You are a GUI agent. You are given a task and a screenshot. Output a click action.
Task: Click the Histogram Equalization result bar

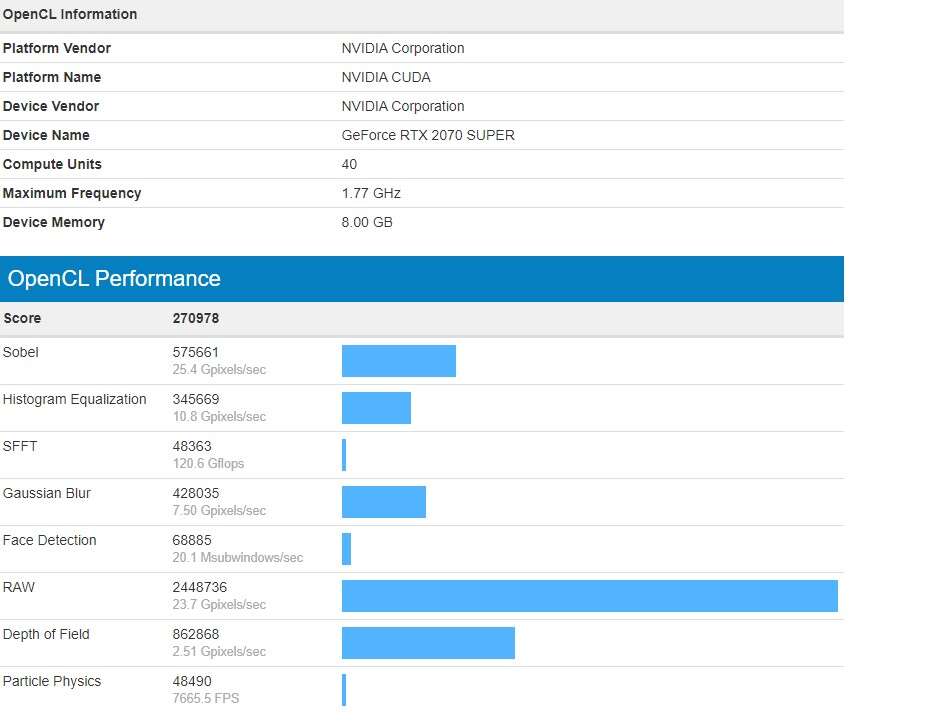point(376,408)
